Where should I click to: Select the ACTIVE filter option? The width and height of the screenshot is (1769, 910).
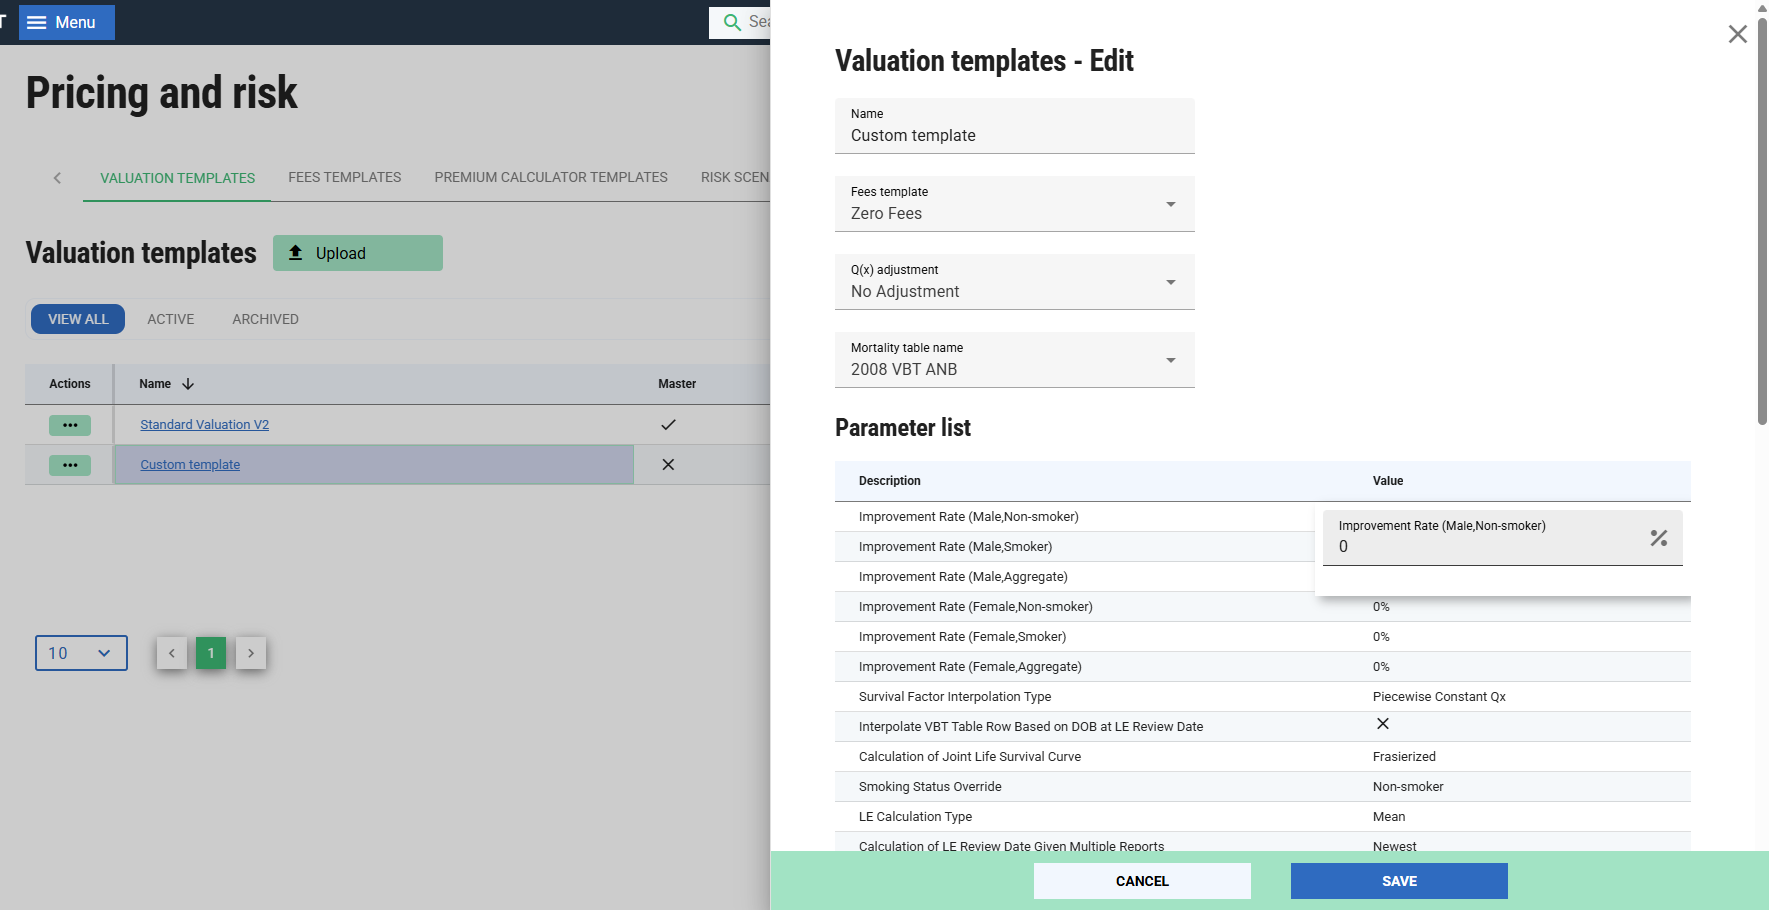click(171, 319)
